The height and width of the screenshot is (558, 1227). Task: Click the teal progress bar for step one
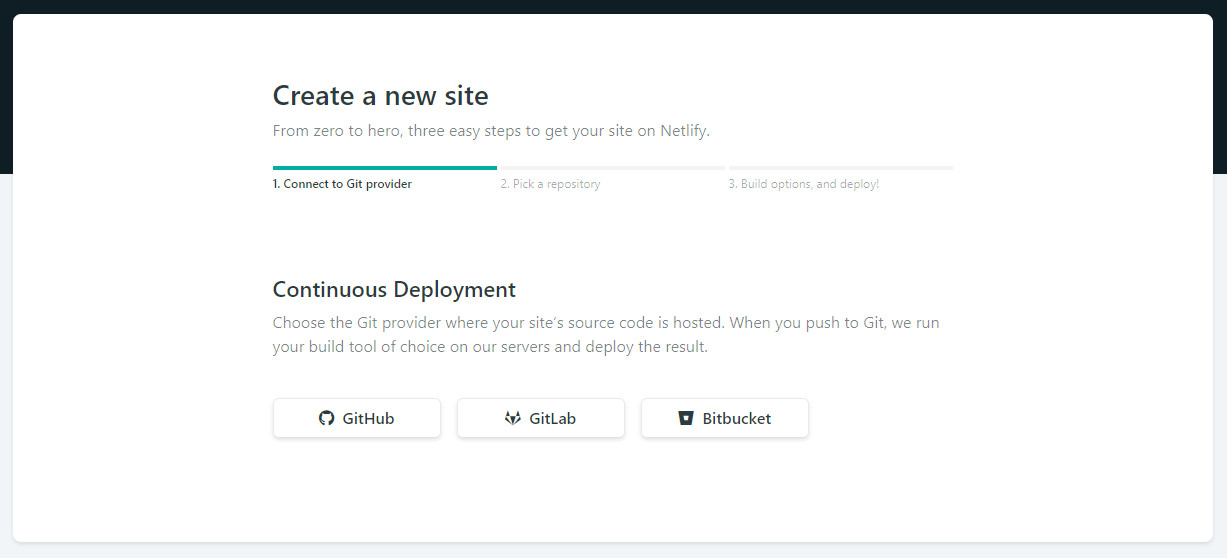(x=385, y=168)
